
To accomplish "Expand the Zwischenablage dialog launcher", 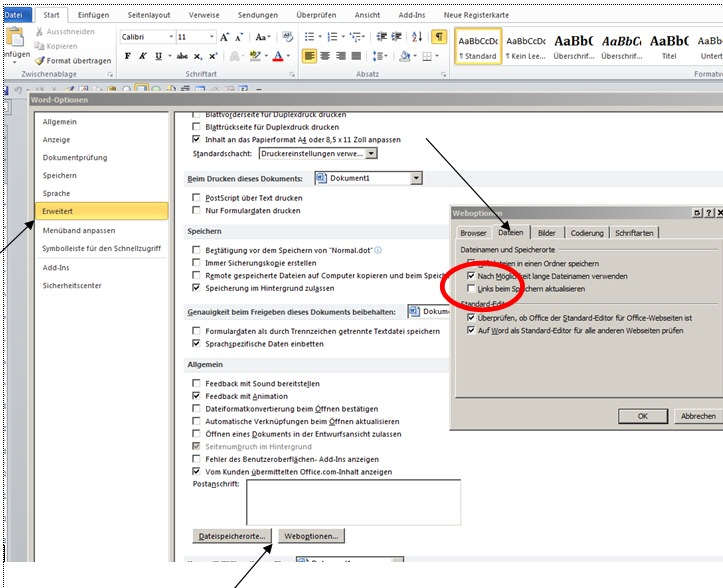I will [x=110, y=74].
